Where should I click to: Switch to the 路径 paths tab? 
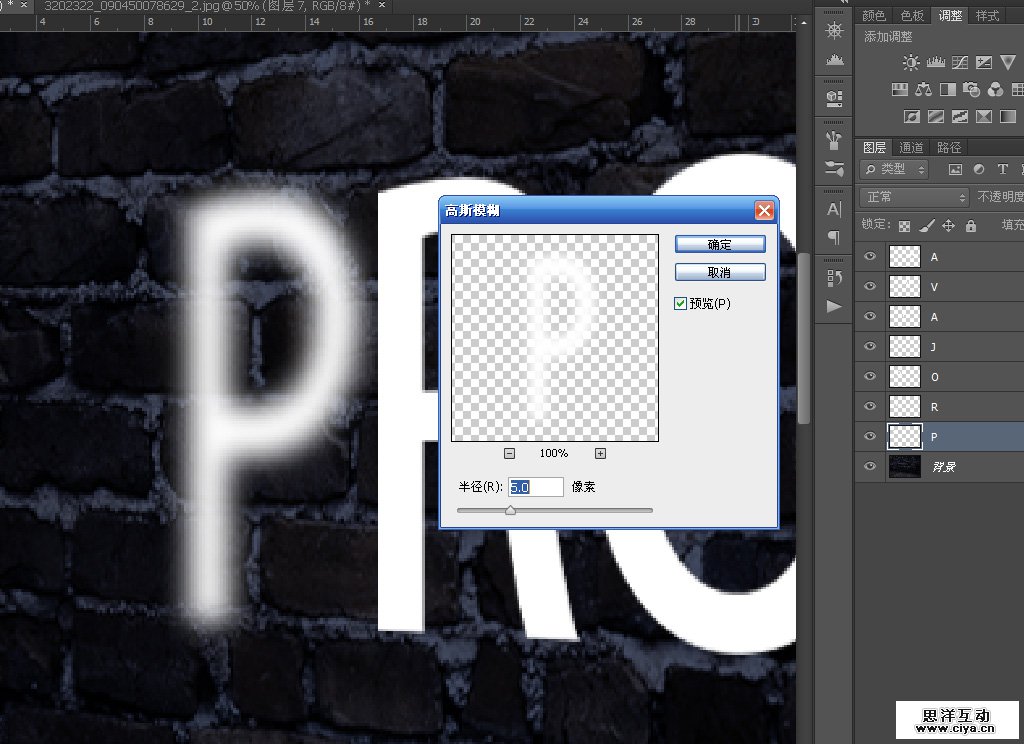coord(949,148)
